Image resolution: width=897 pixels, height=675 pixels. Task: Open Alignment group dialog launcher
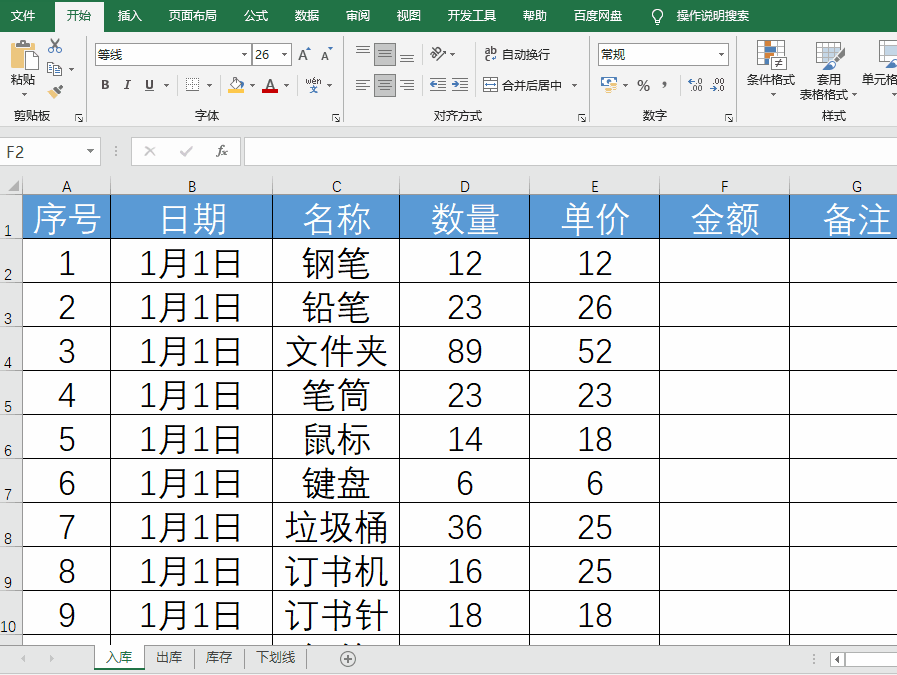[x=582, y=118]
